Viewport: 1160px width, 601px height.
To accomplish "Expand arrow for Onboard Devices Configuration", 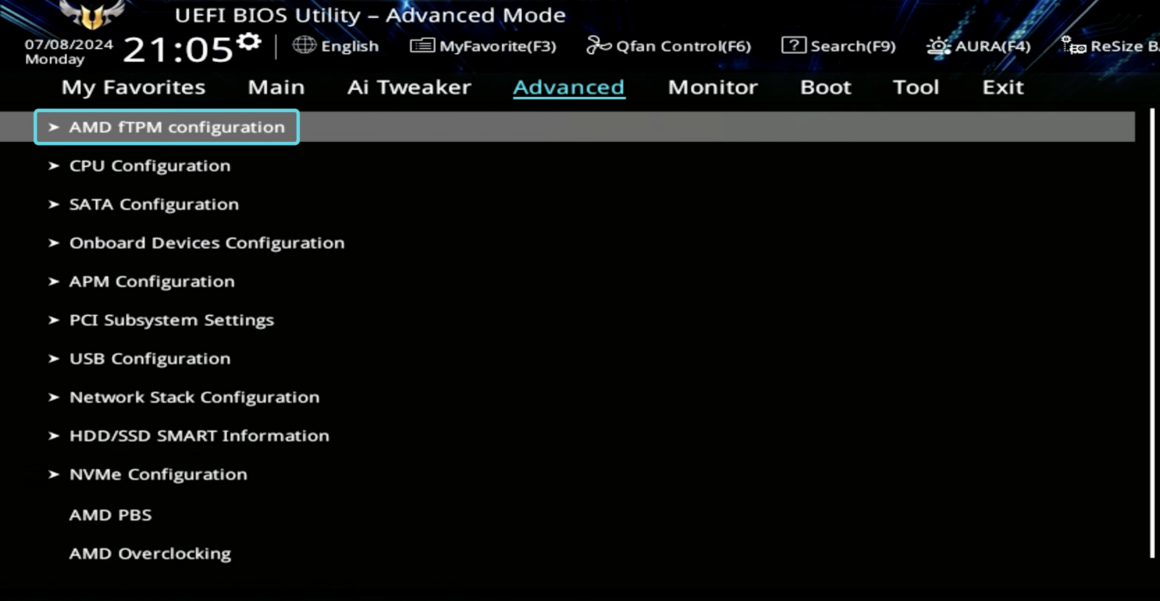I will 53,243.
